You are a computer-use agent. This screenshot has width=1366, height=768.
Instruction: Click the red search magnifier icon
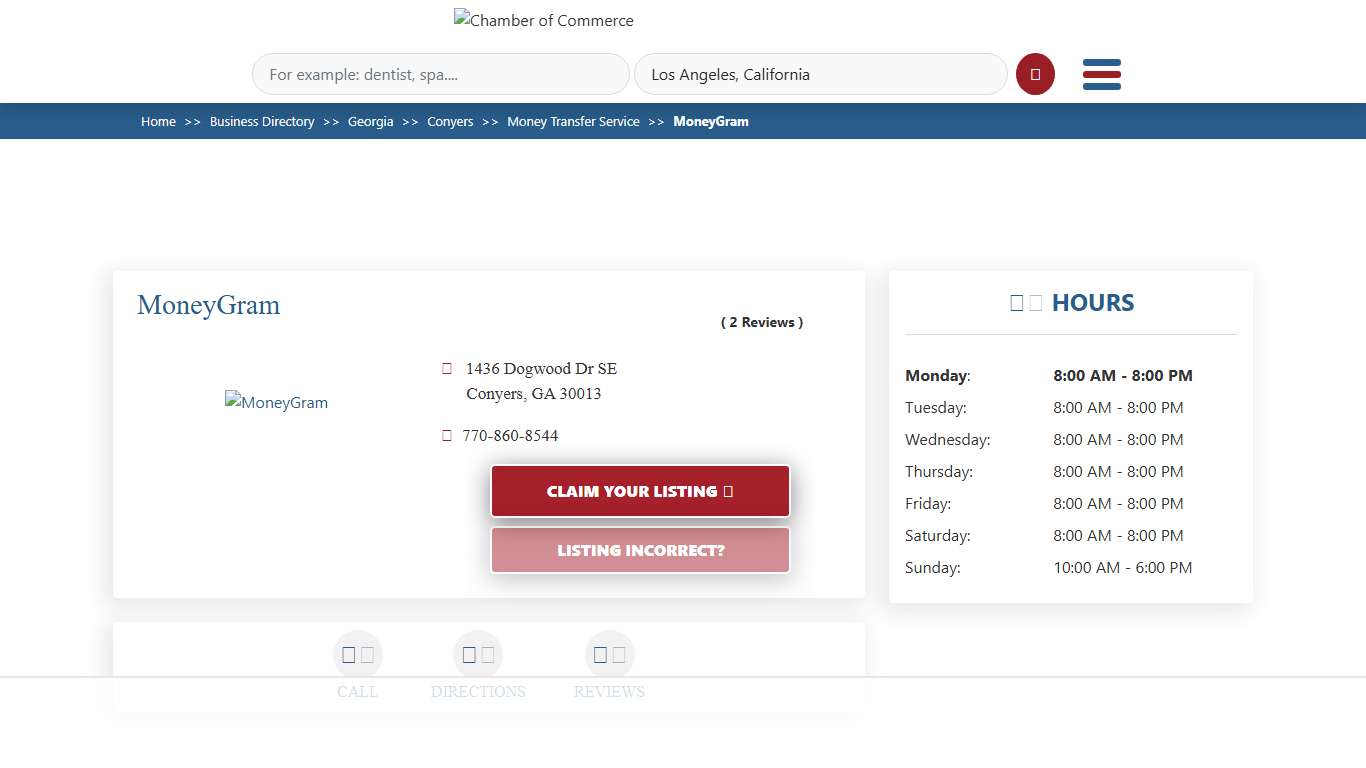[1035, 74]
